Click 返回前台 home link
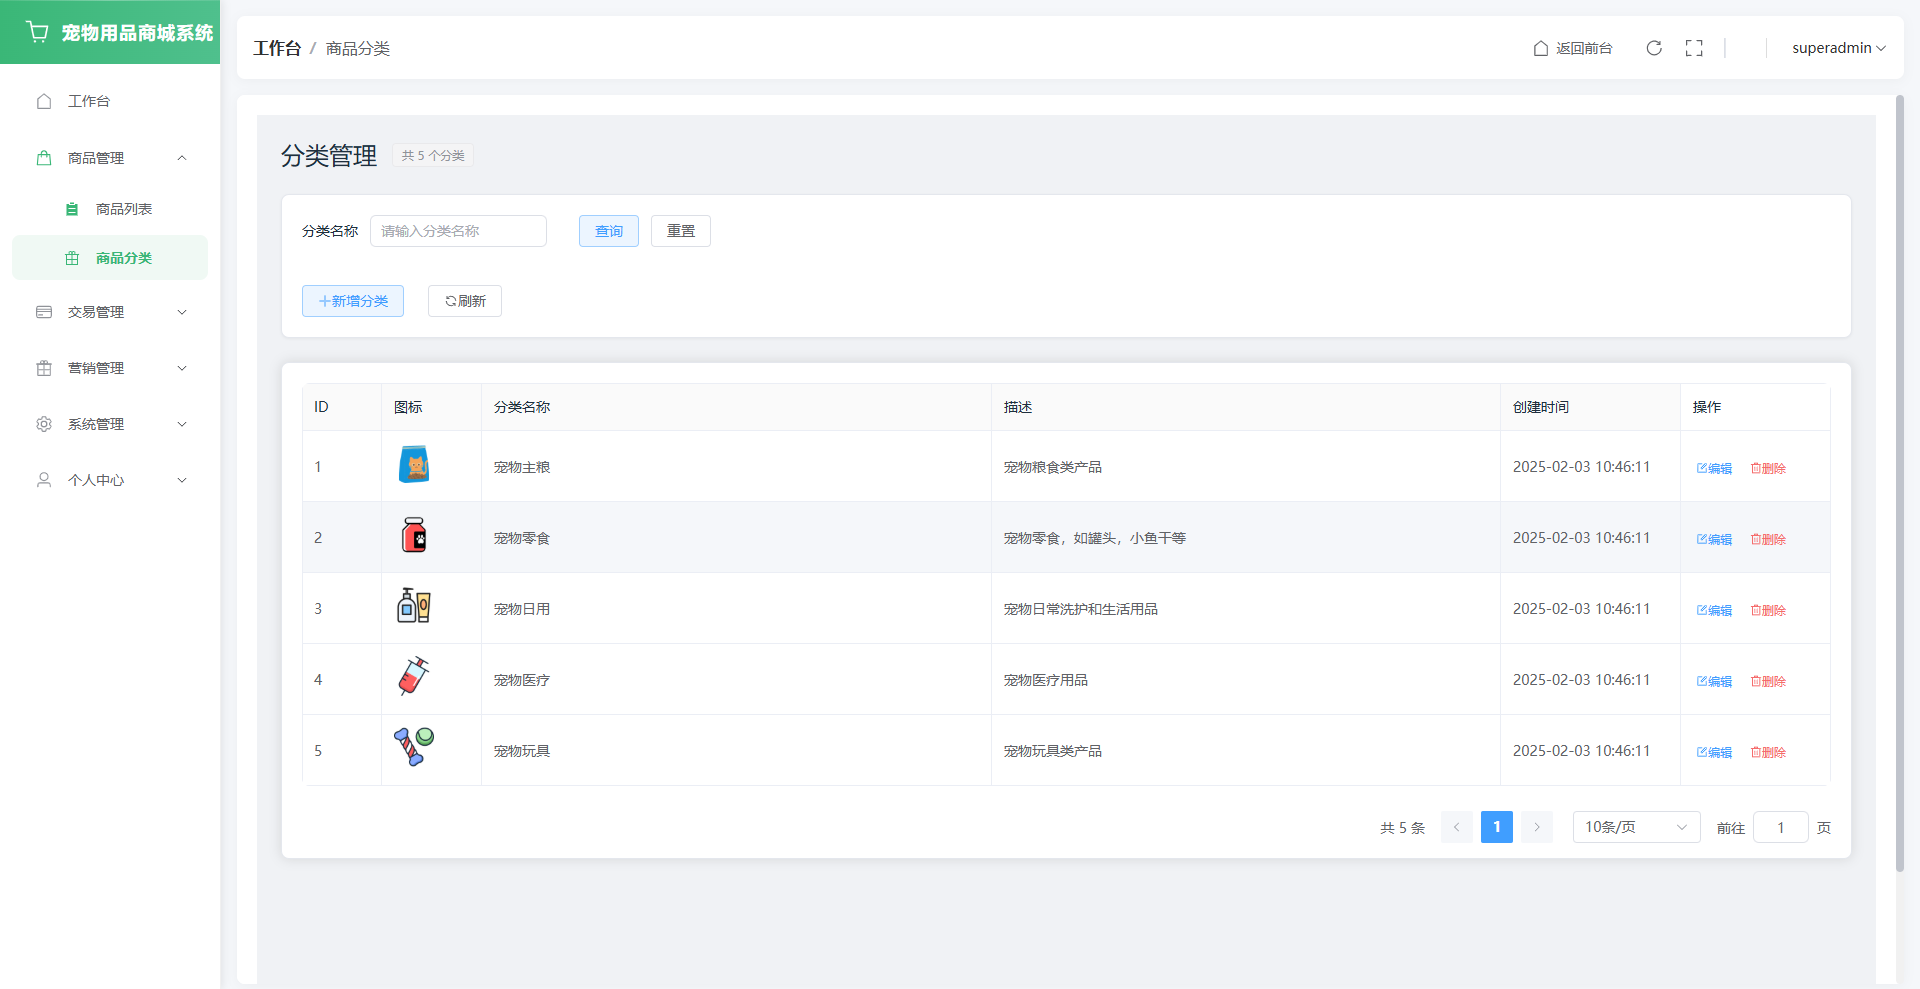The image size is (1920, 989). coord(1573,48)
